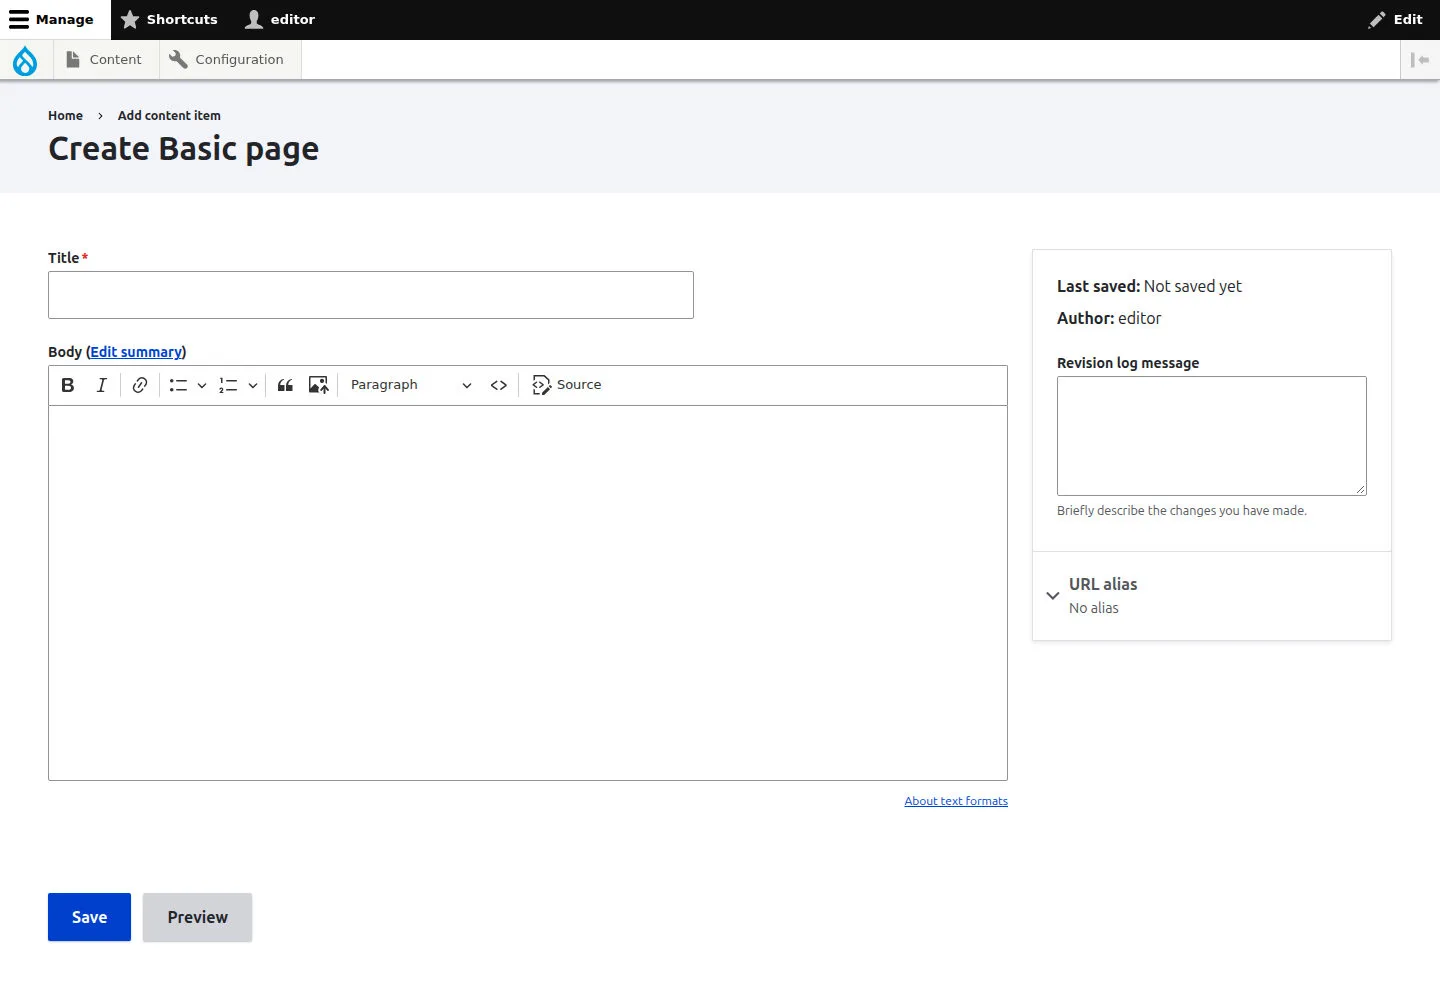This screenshot has width=1440, height=1000.
Task: Focus the Title input field
Action: pos(371,295)
